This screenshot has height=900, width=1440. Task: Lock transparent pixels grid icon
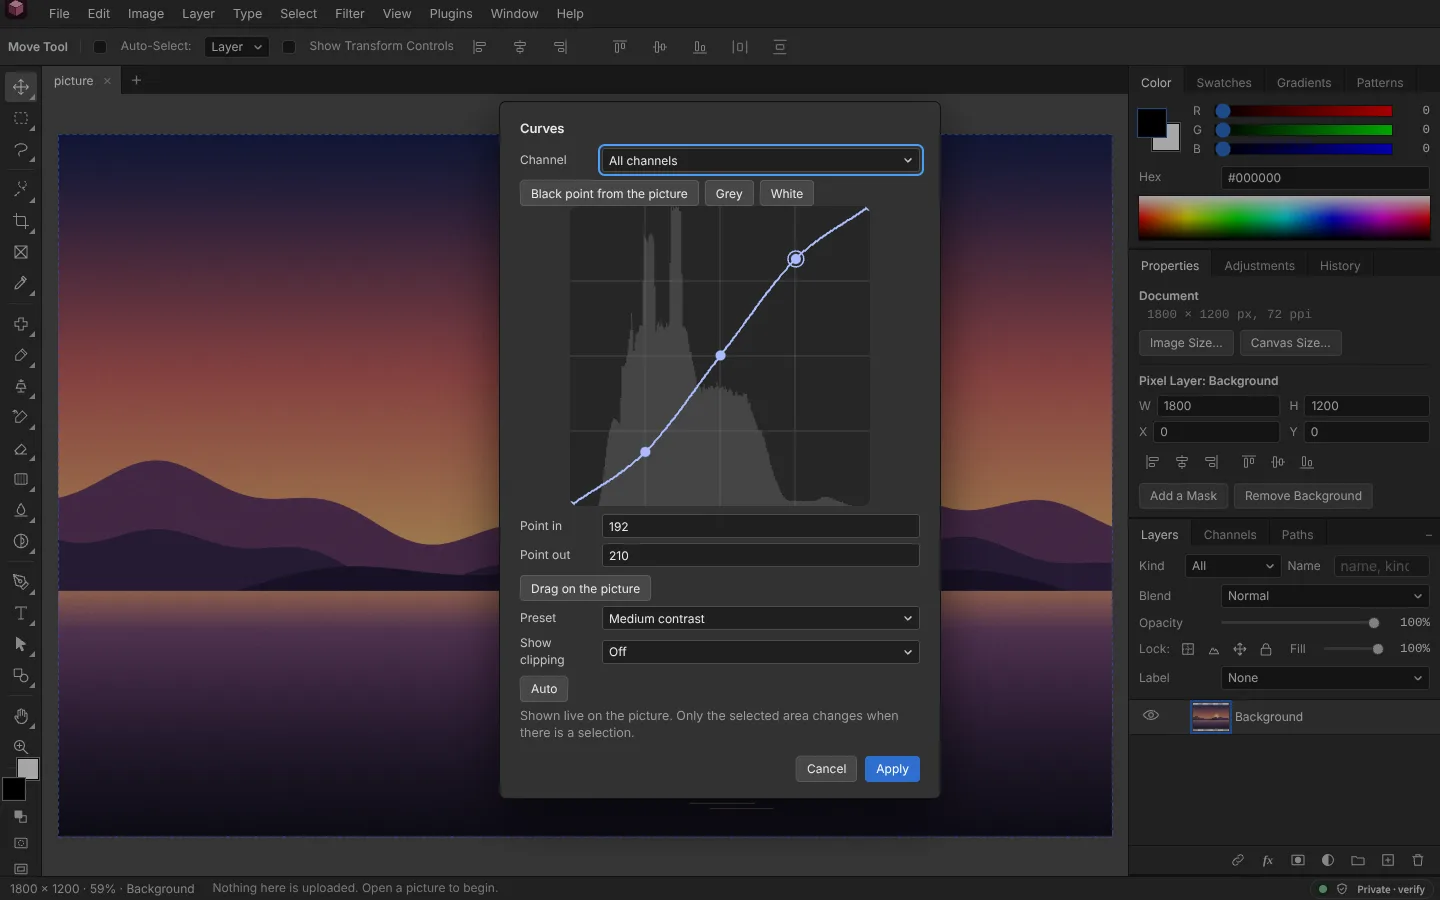1188,649
